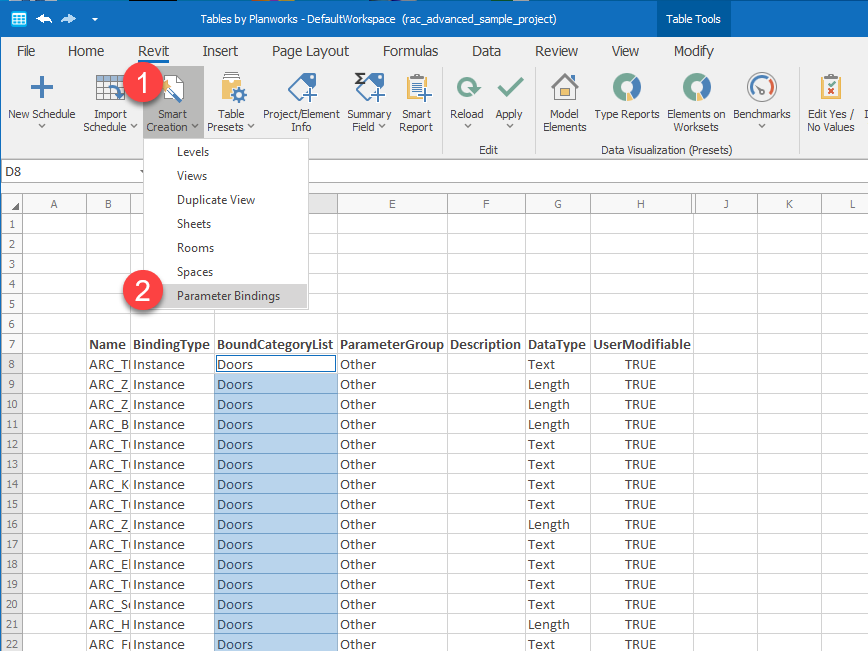Screen dimensions: 868x651
Task: Choose Views from Smart Creation menu
Action: [225, 176]
